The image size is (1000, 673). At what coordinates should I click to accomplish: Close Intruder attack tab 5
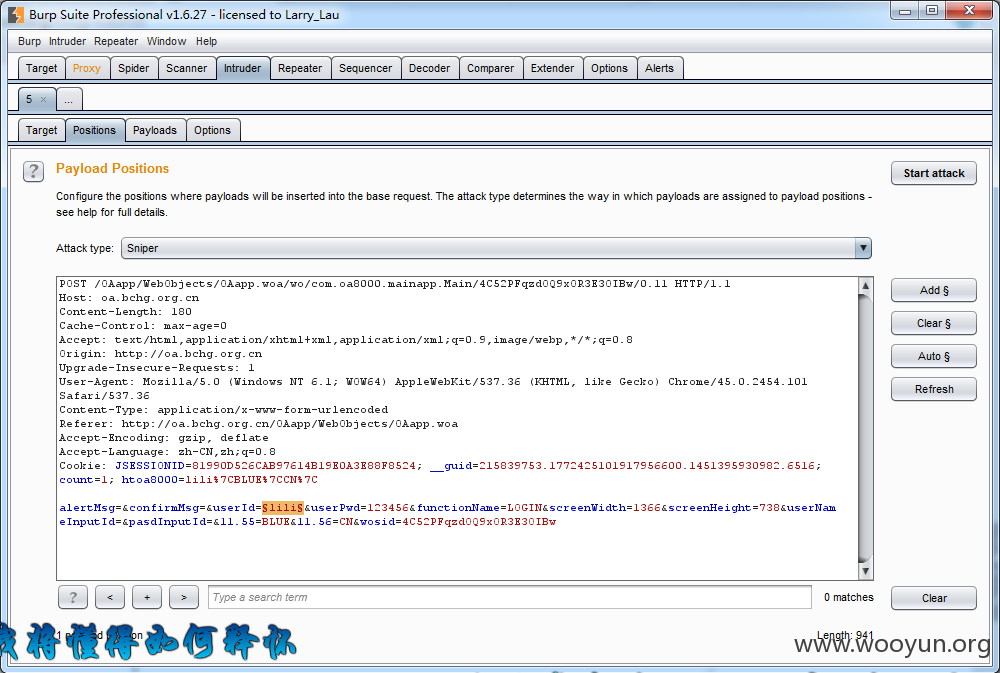pyautogui.click(x=43, y=100)
